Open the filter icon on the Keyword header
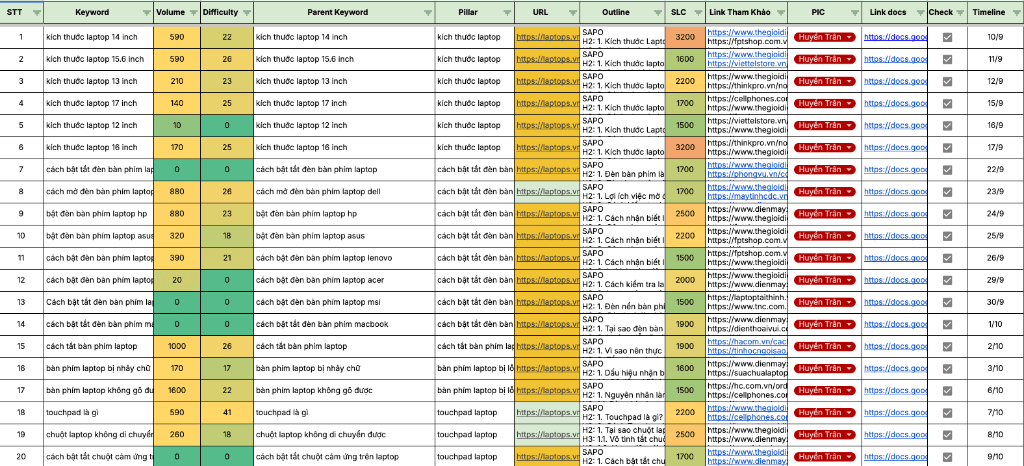This screenshot has height=466, width=1024. pos(147,12)
